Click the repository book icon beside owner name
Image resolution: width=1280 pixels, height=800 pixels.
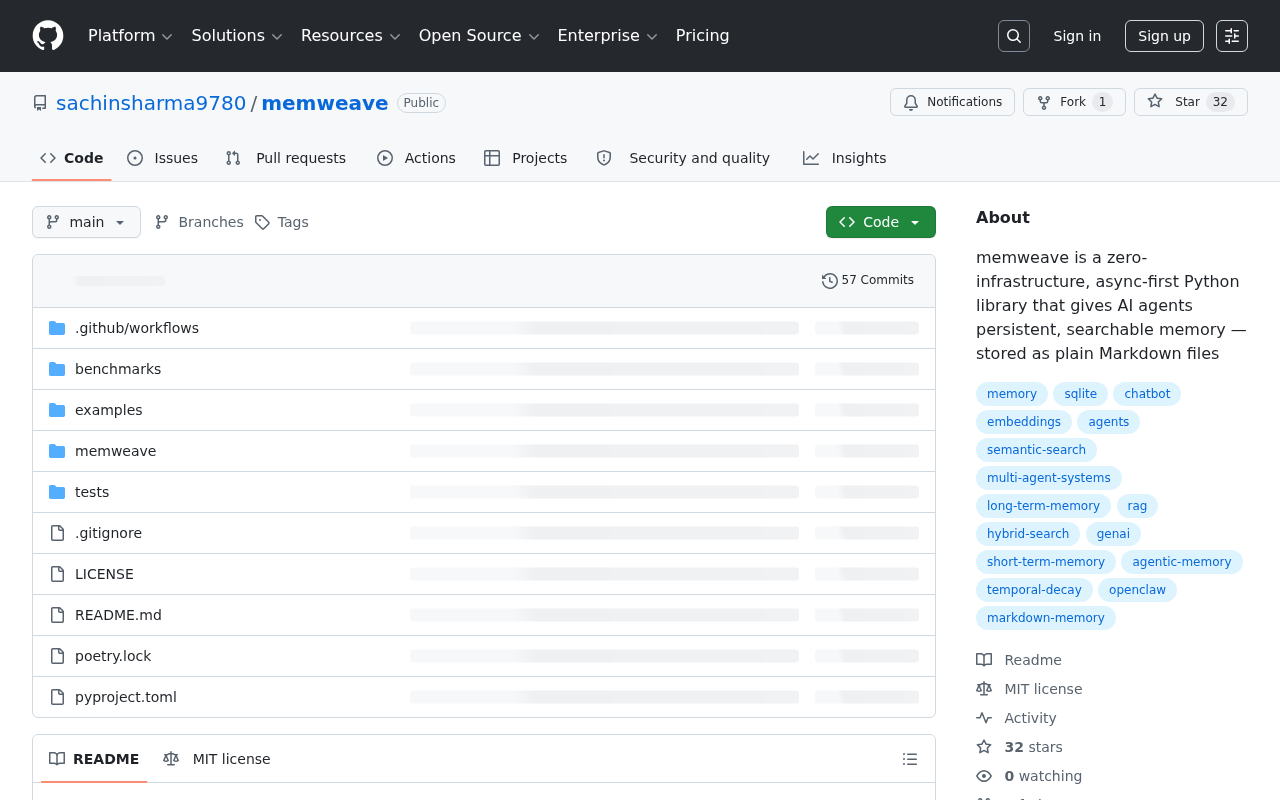(x=40, y=103)
